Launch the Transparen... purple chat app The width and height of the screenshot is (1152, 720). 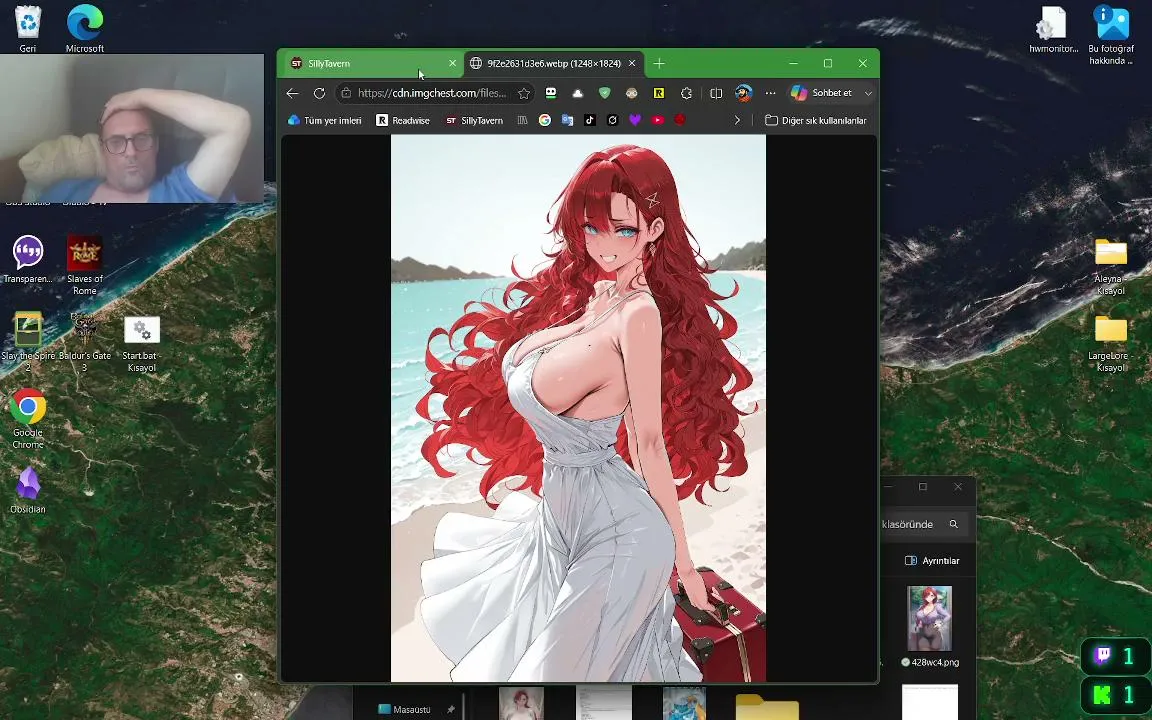(x=28, y=259)
